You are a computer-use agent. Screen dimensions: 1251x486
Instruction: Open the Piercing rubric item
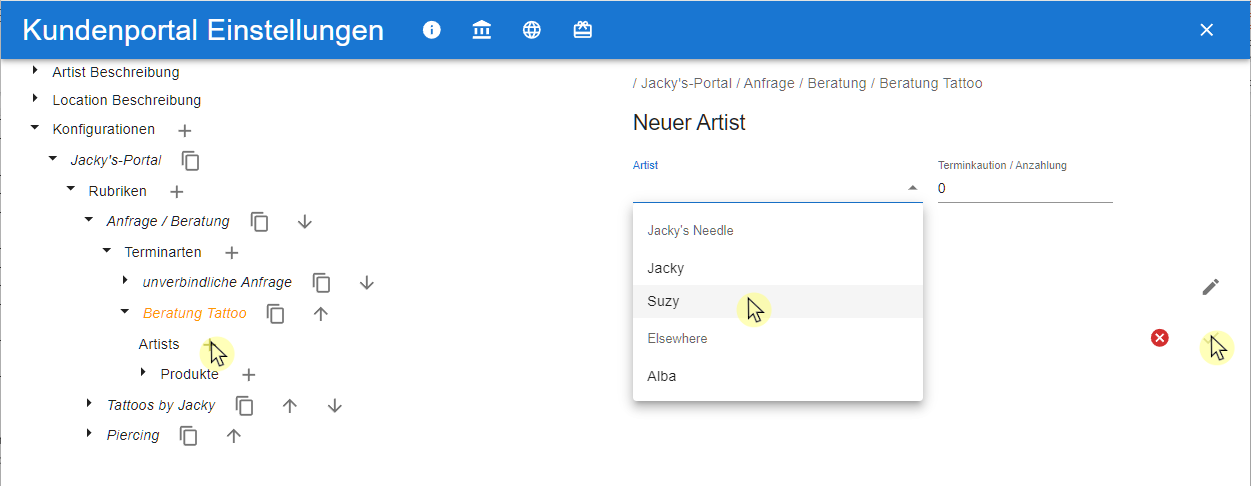133,435
